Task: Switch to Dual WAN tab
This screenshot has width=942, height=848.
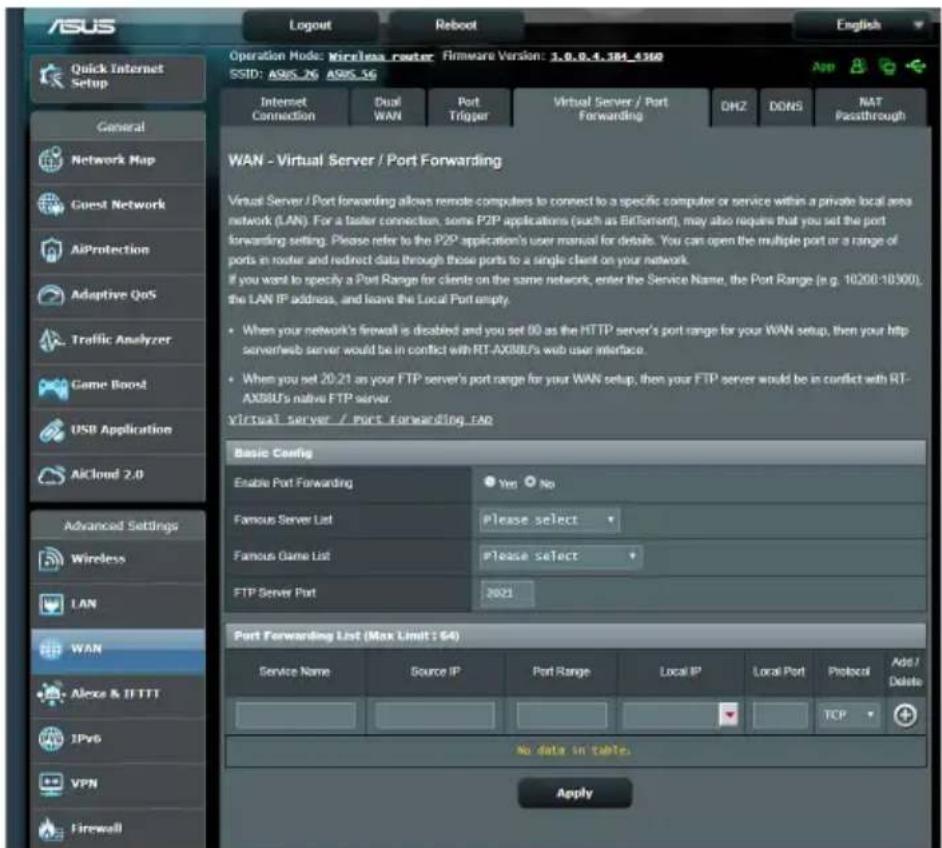Action: (x=387, y=109)
